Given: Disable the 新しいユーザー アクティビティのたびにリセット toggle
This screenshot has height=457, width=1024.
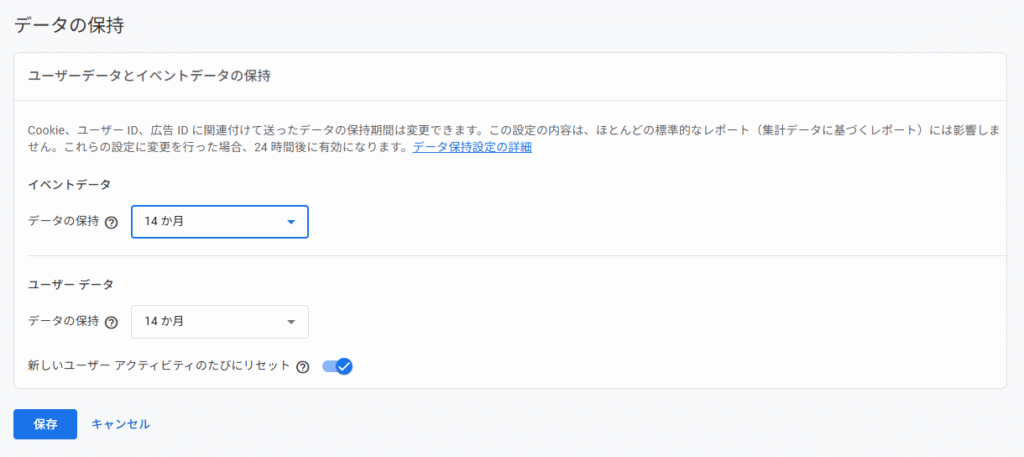Looking at the screenshot, I should [337, 367].
